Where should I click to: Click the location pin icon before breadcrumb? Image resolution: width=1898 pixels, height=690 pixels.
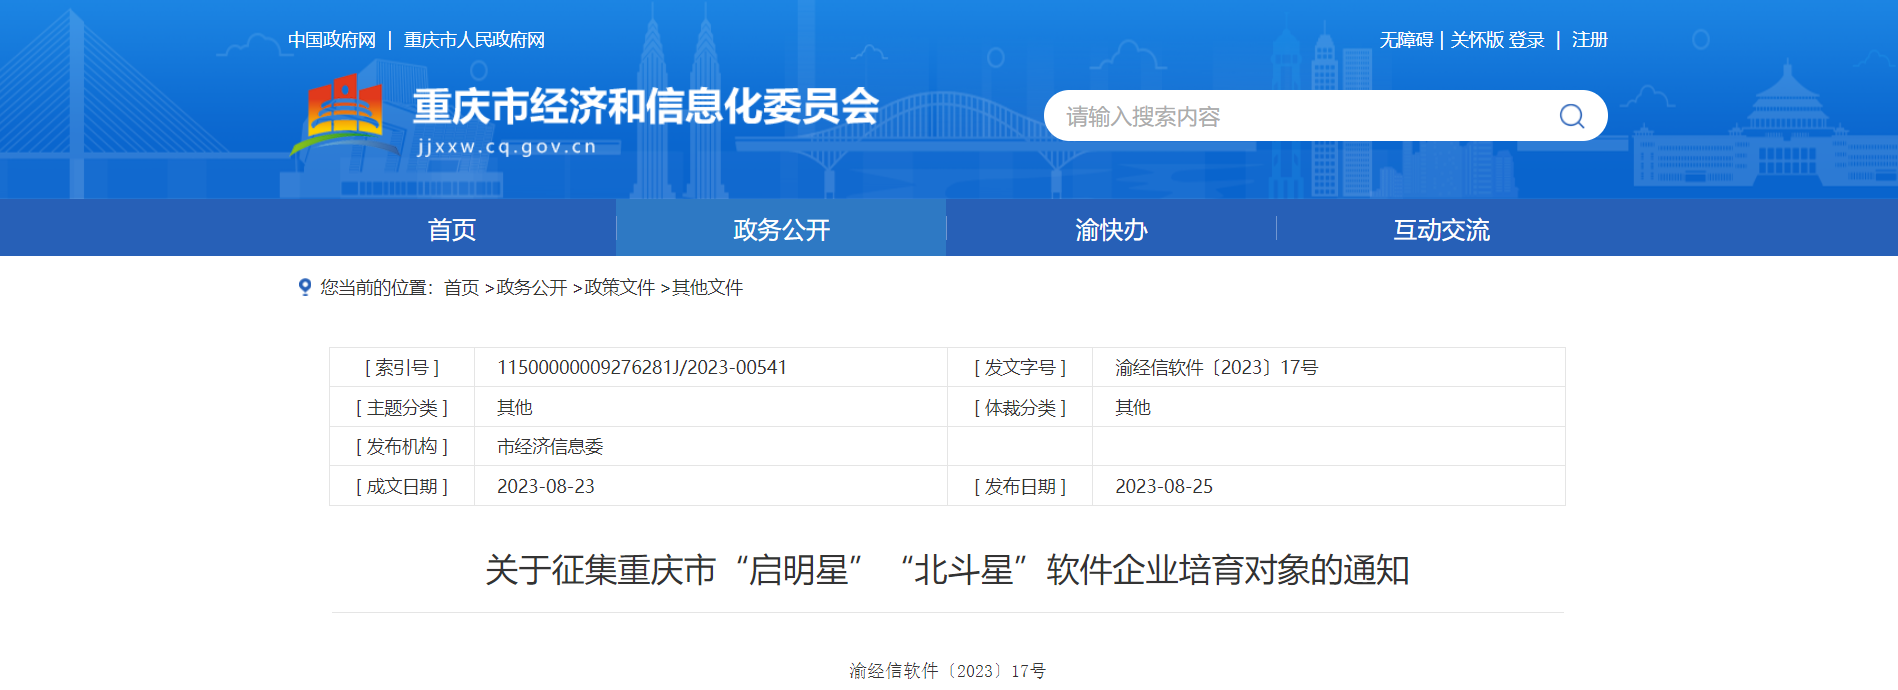point(305,287)
